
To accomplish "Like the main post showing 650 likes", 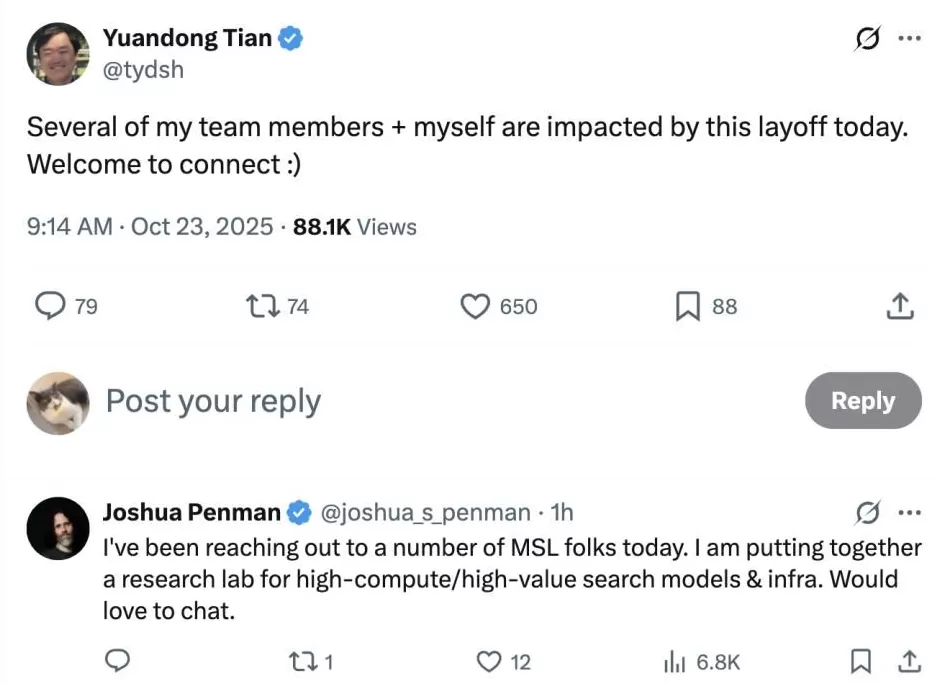I will [x=475, y=306].
